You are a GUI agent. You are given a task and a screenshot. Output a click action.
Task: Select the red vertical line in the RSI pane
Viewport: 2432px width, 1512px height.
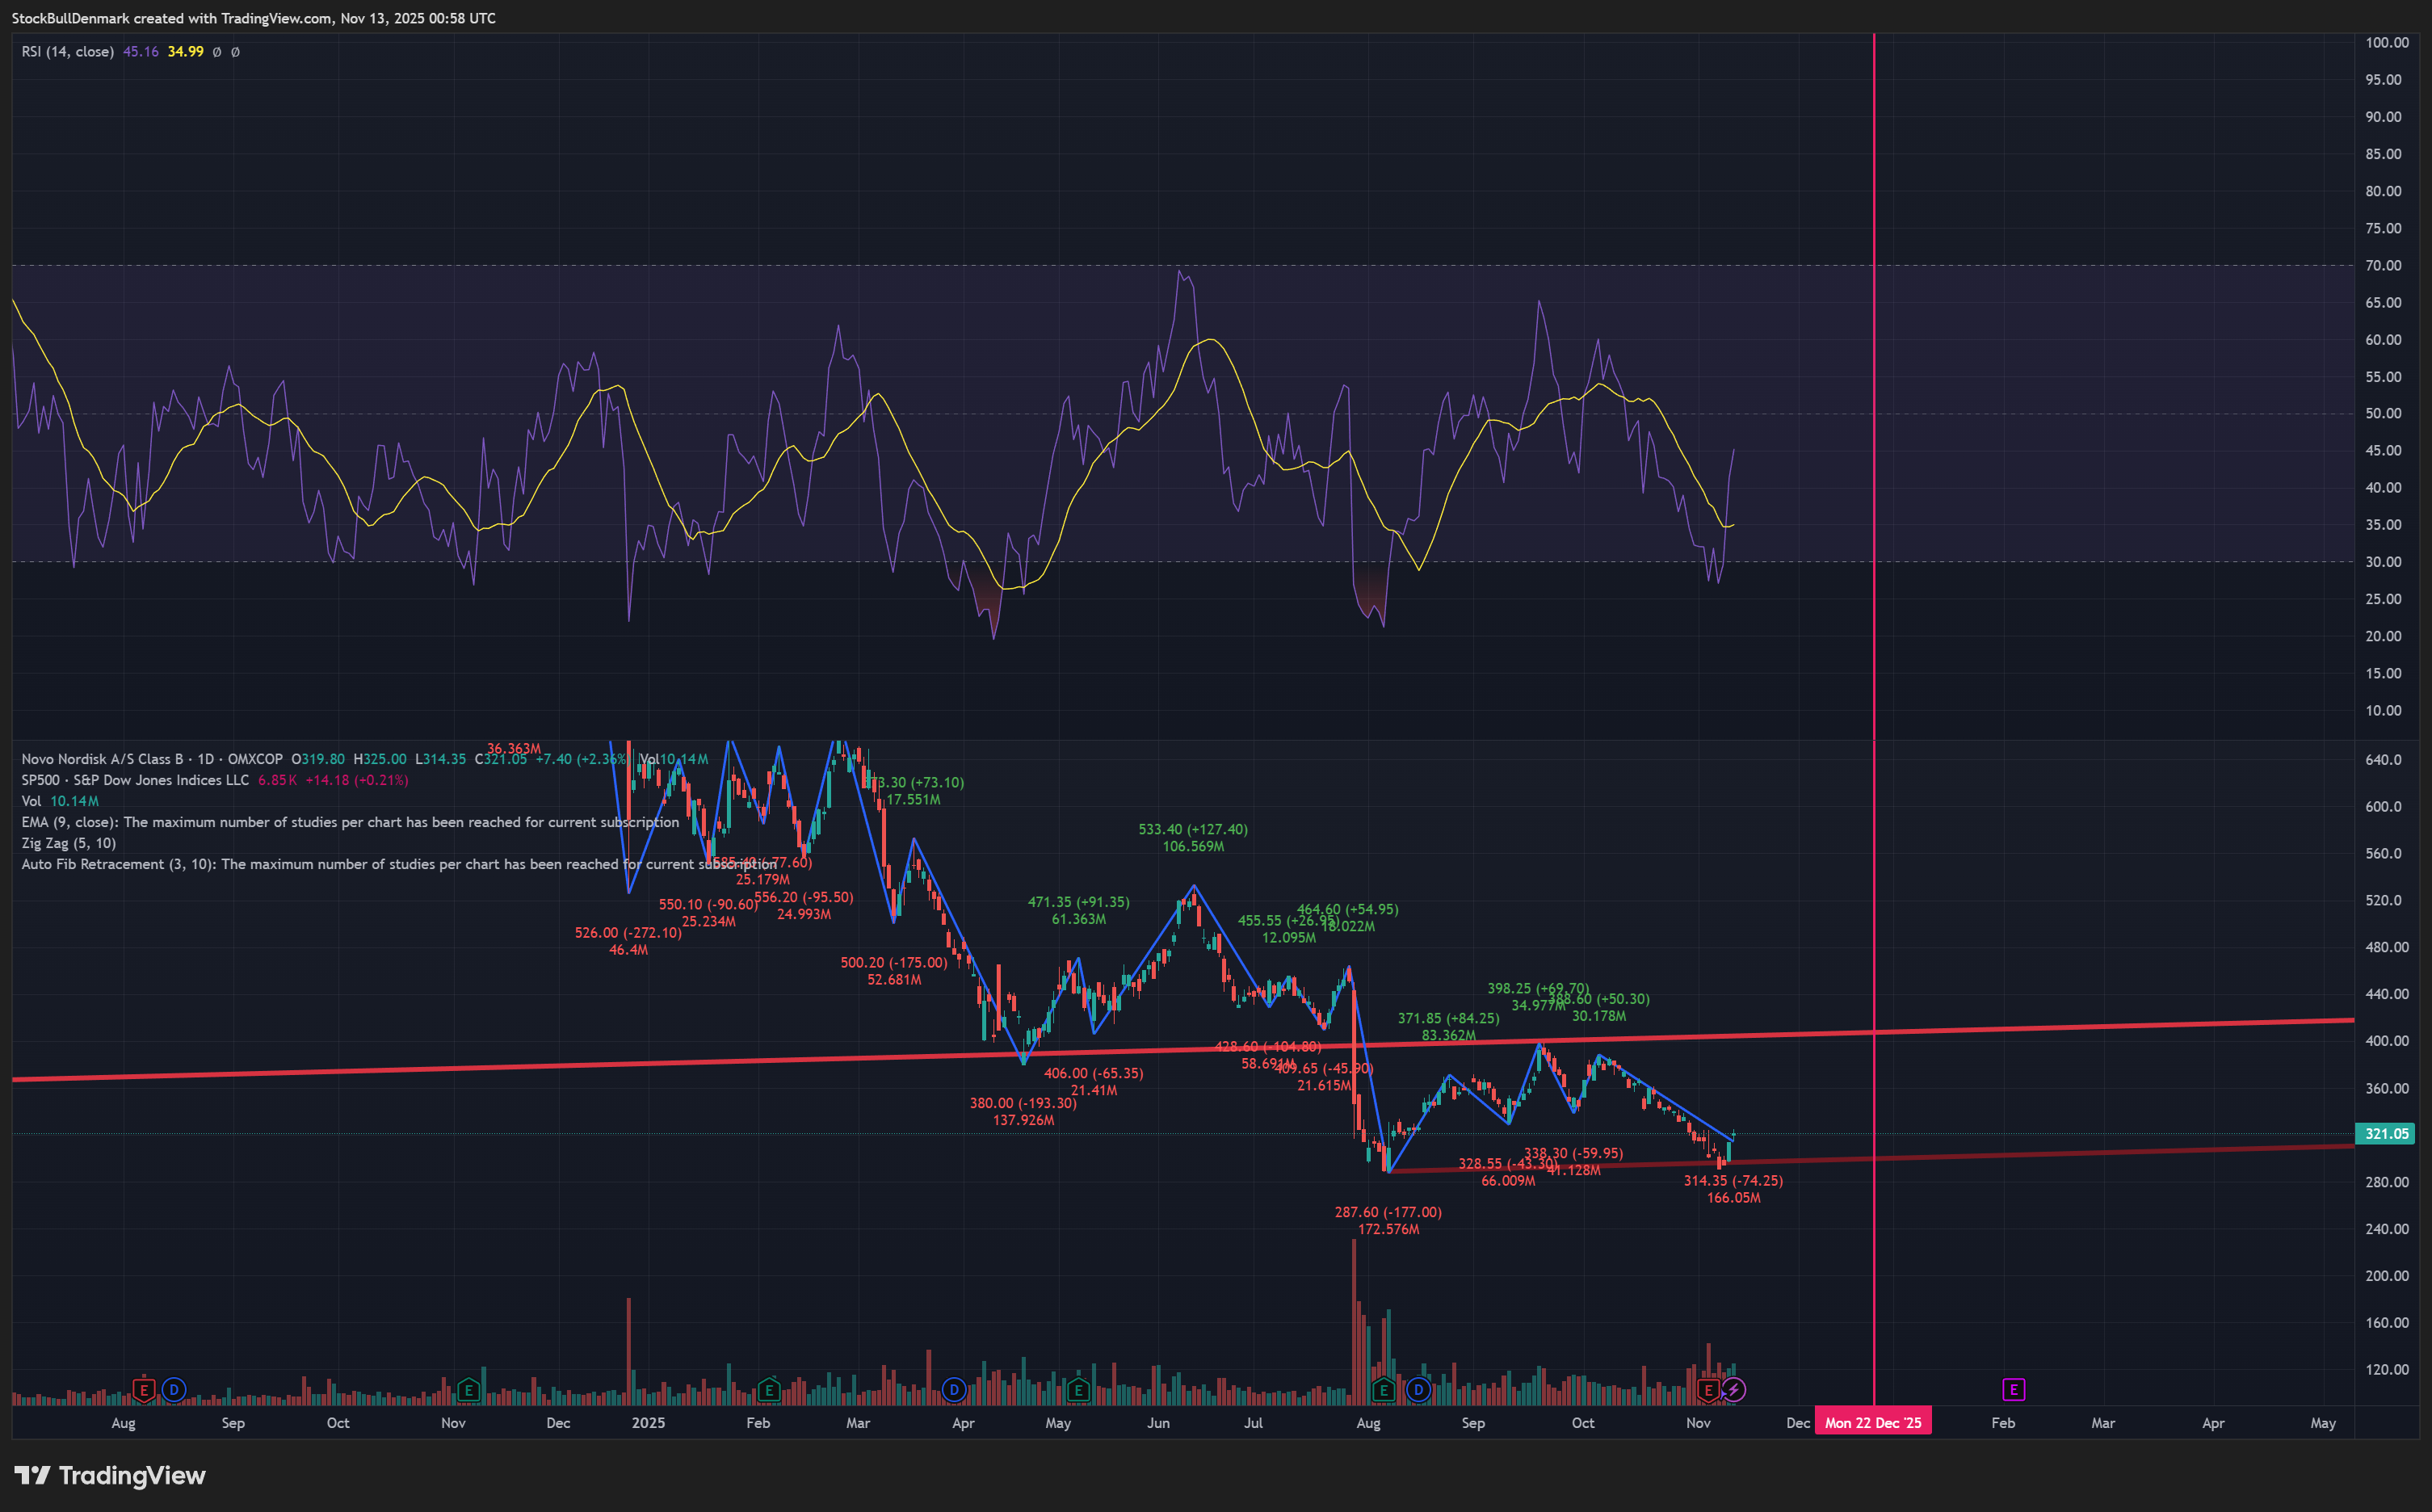(x=1874, y=385)
